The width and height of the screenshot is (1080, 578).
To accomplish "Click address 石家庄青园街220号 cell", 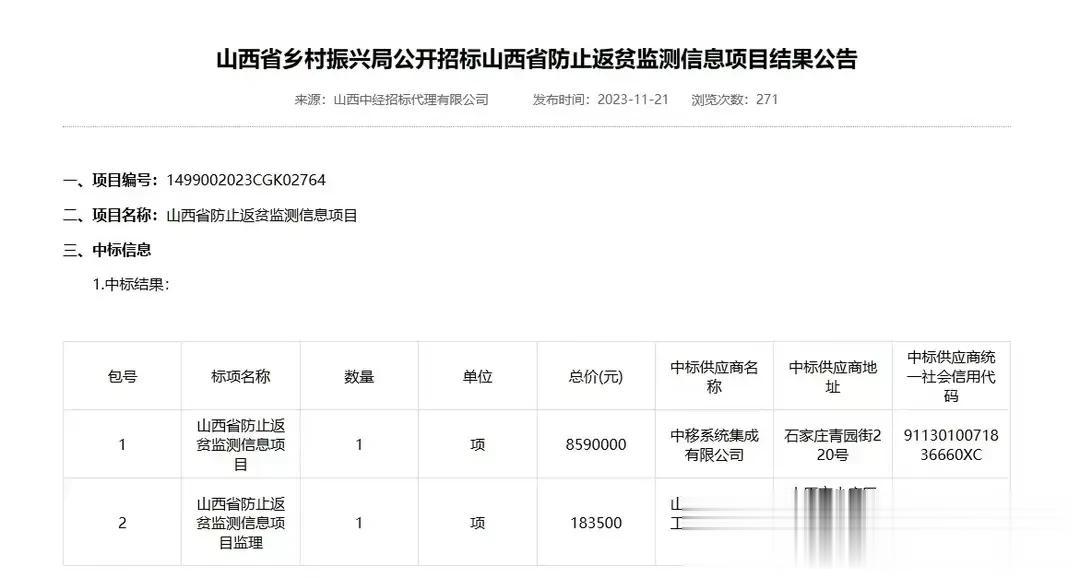I will click(833, 443).
